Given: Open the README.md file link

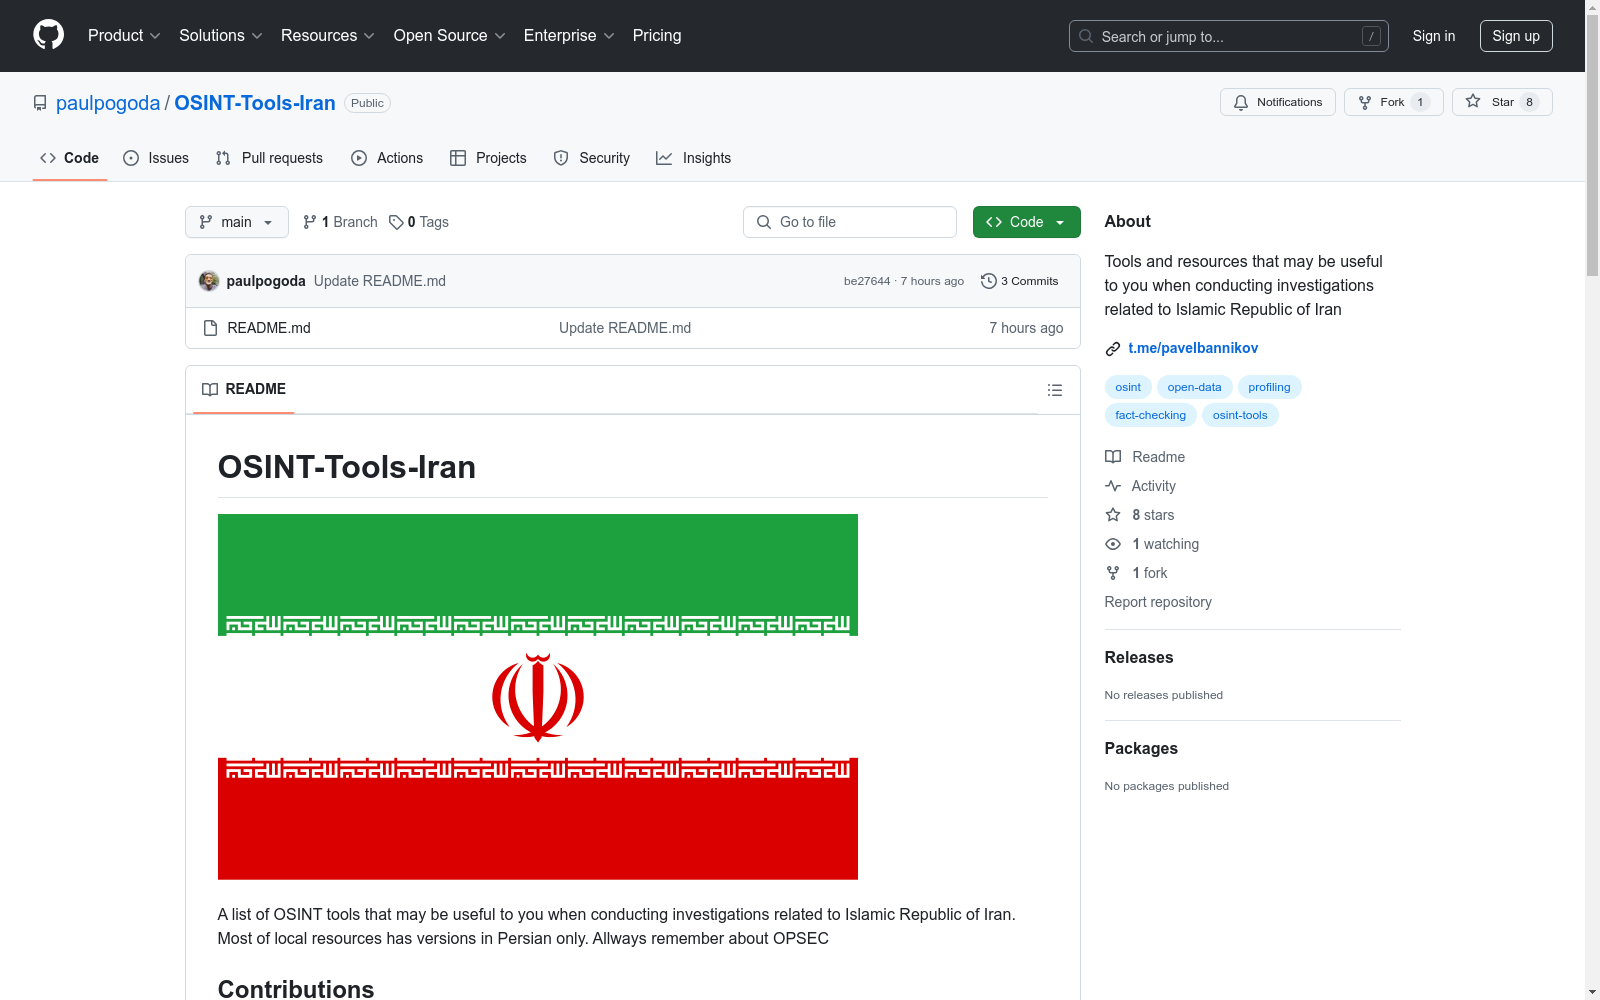Looking at the screenshot, I should [x=269, y=328].
